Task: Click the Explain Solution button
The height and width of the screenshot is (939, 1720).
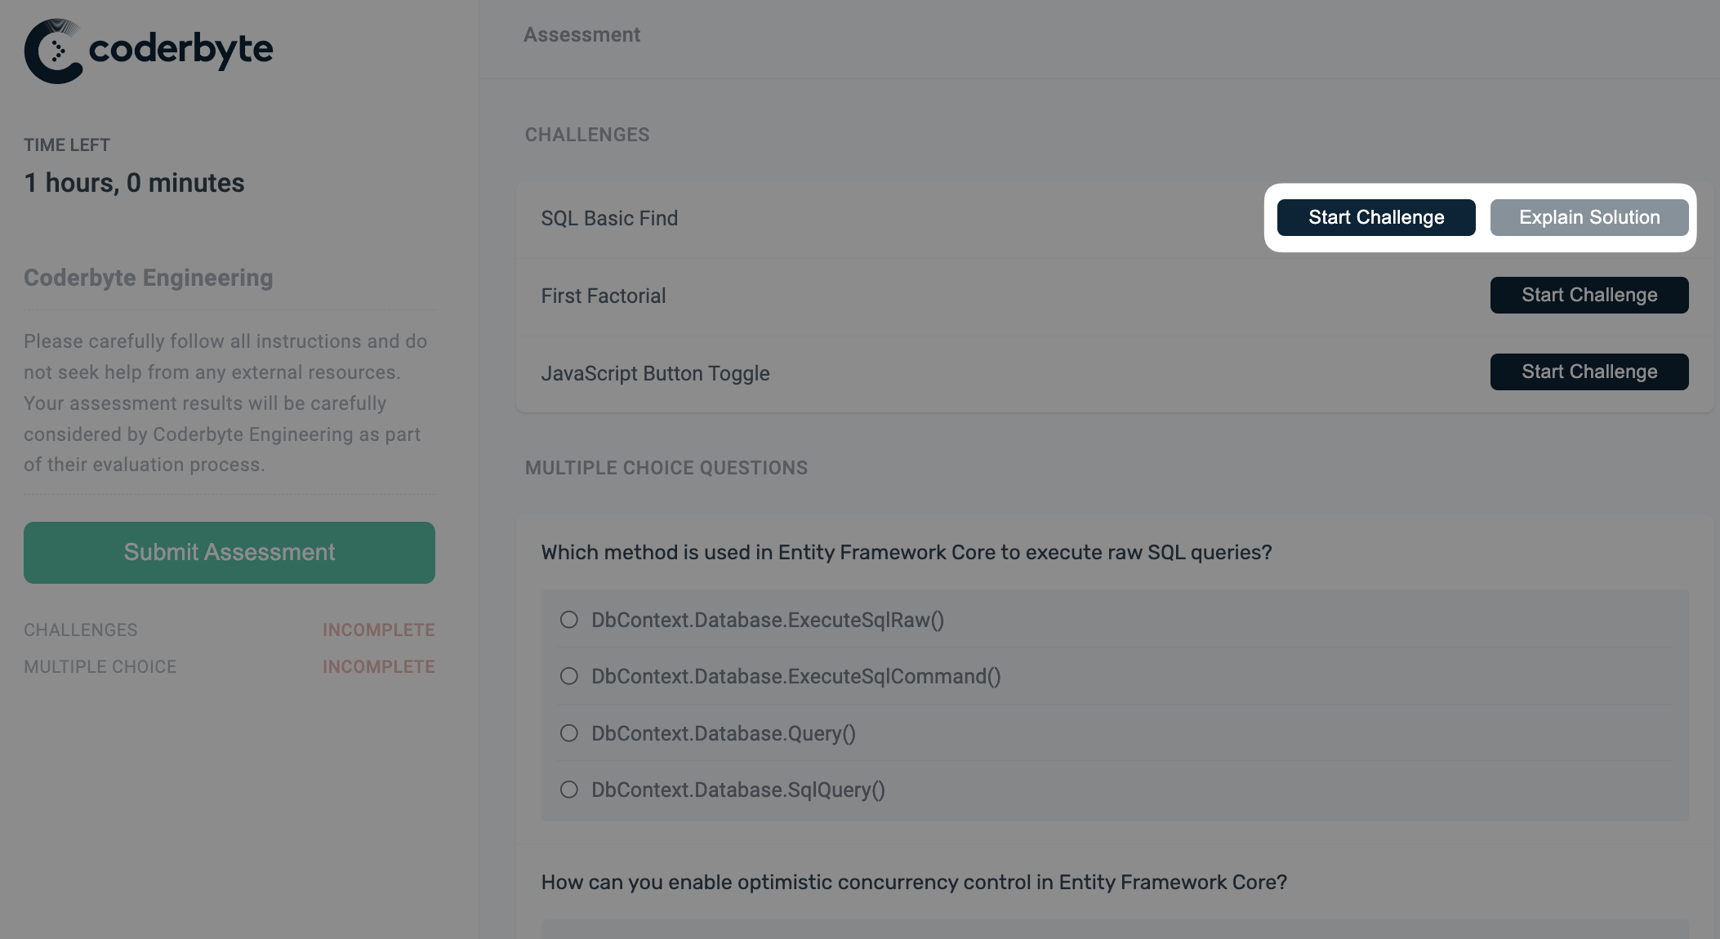Action: [x=1588, y=218]
